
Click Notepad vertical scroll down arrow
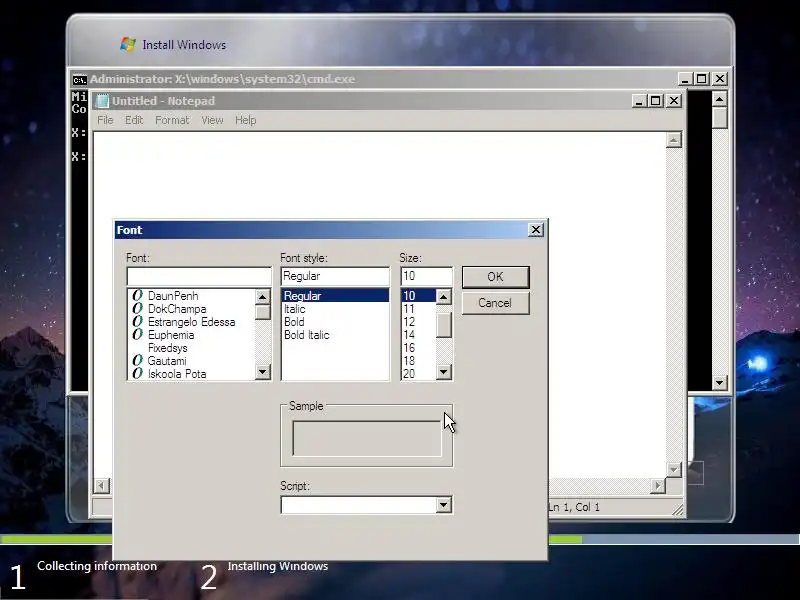point(673,470)
